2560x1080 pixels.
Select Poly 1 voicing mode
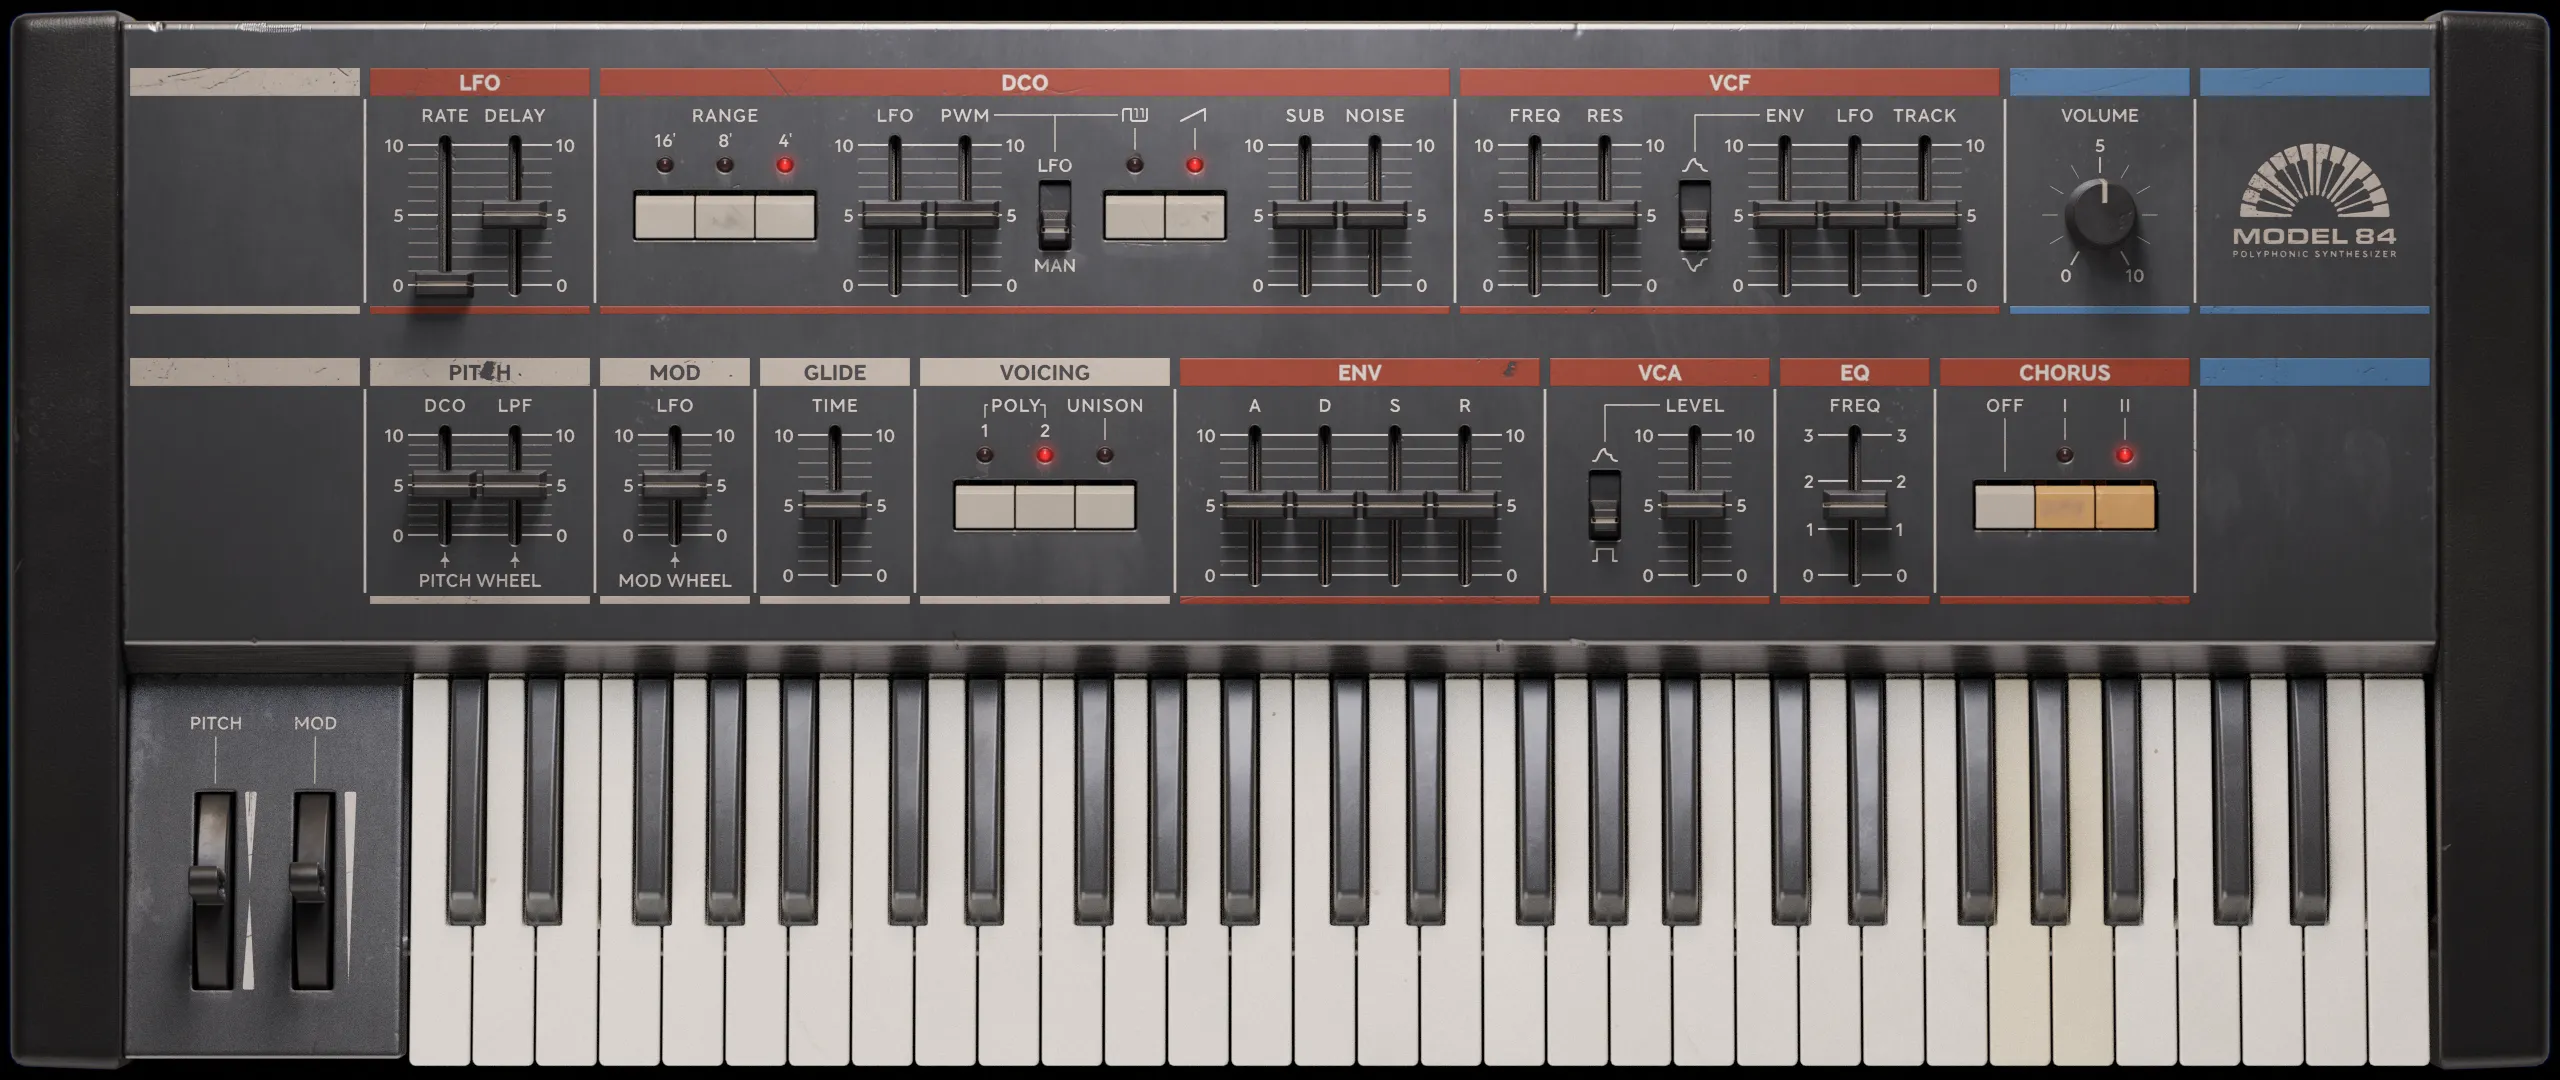[x=984, y=506]
